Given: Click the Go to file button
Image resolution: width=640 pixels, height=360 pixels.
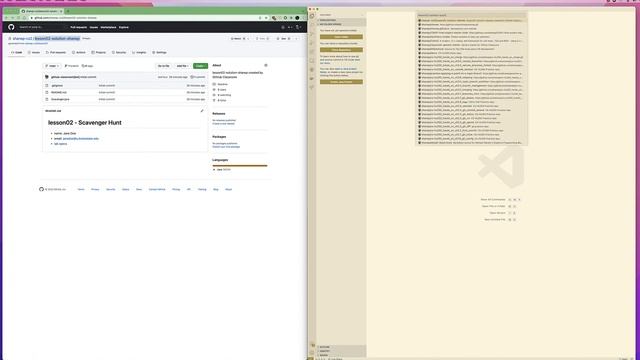Looking at the screenshot, I should click(x=164, y=66).
